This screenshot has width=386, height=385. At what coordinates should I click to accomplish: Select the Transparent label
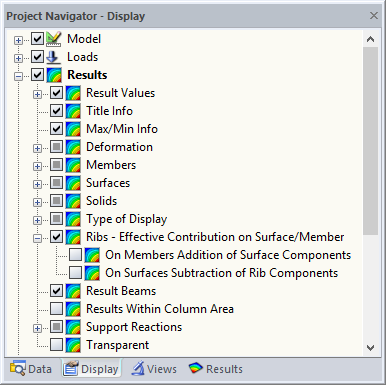pyautogui.click(x=117, y=345)
